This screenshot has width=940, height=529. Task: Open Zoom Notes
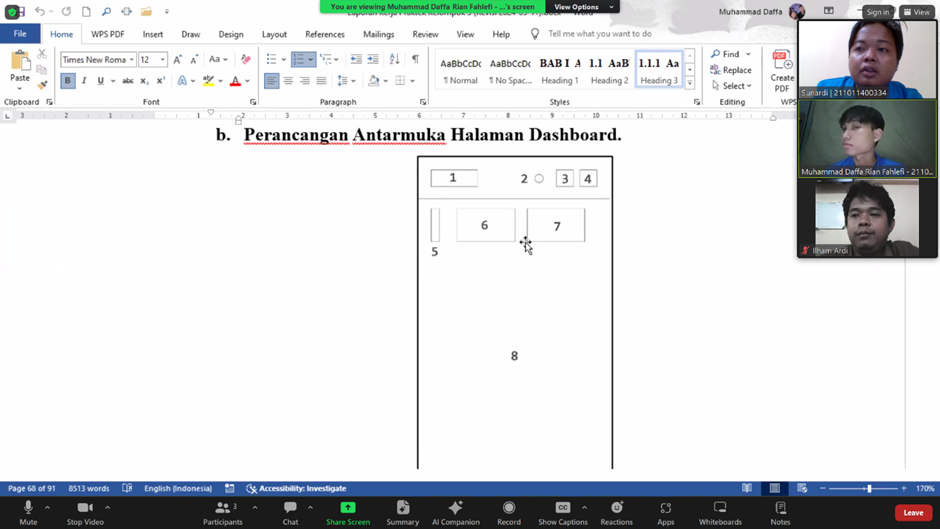click(780, 513)
